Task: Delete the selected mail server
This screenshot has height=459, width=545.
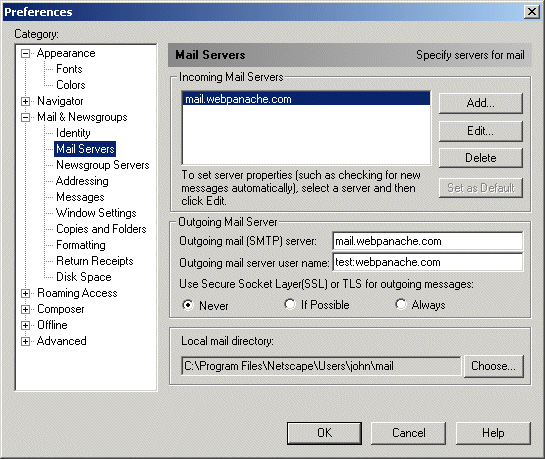Action: click(481, 158)
